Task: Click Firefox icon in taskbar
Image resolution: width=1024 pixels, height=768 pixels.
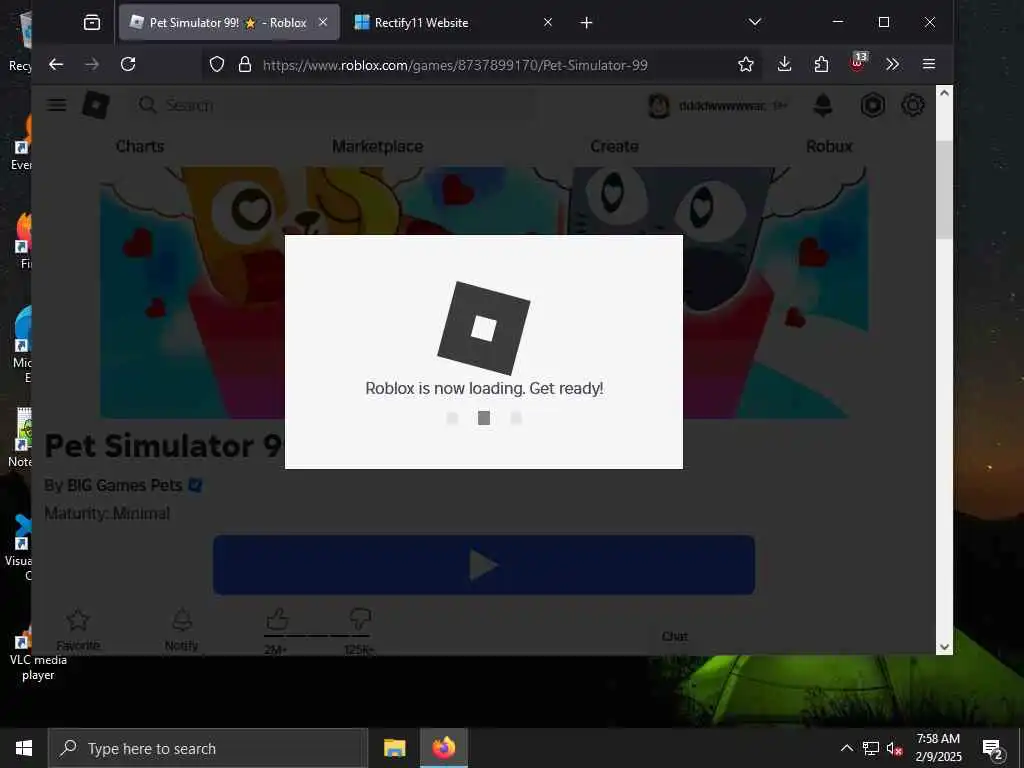Action: tap(444, 748)
